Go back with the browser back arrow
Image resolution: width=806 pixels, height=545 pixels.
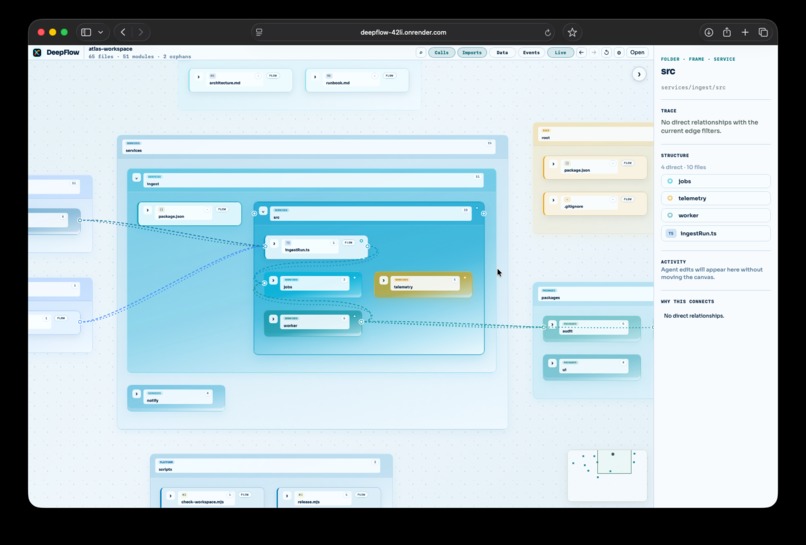pyautogui.click(x=123, y=32)
